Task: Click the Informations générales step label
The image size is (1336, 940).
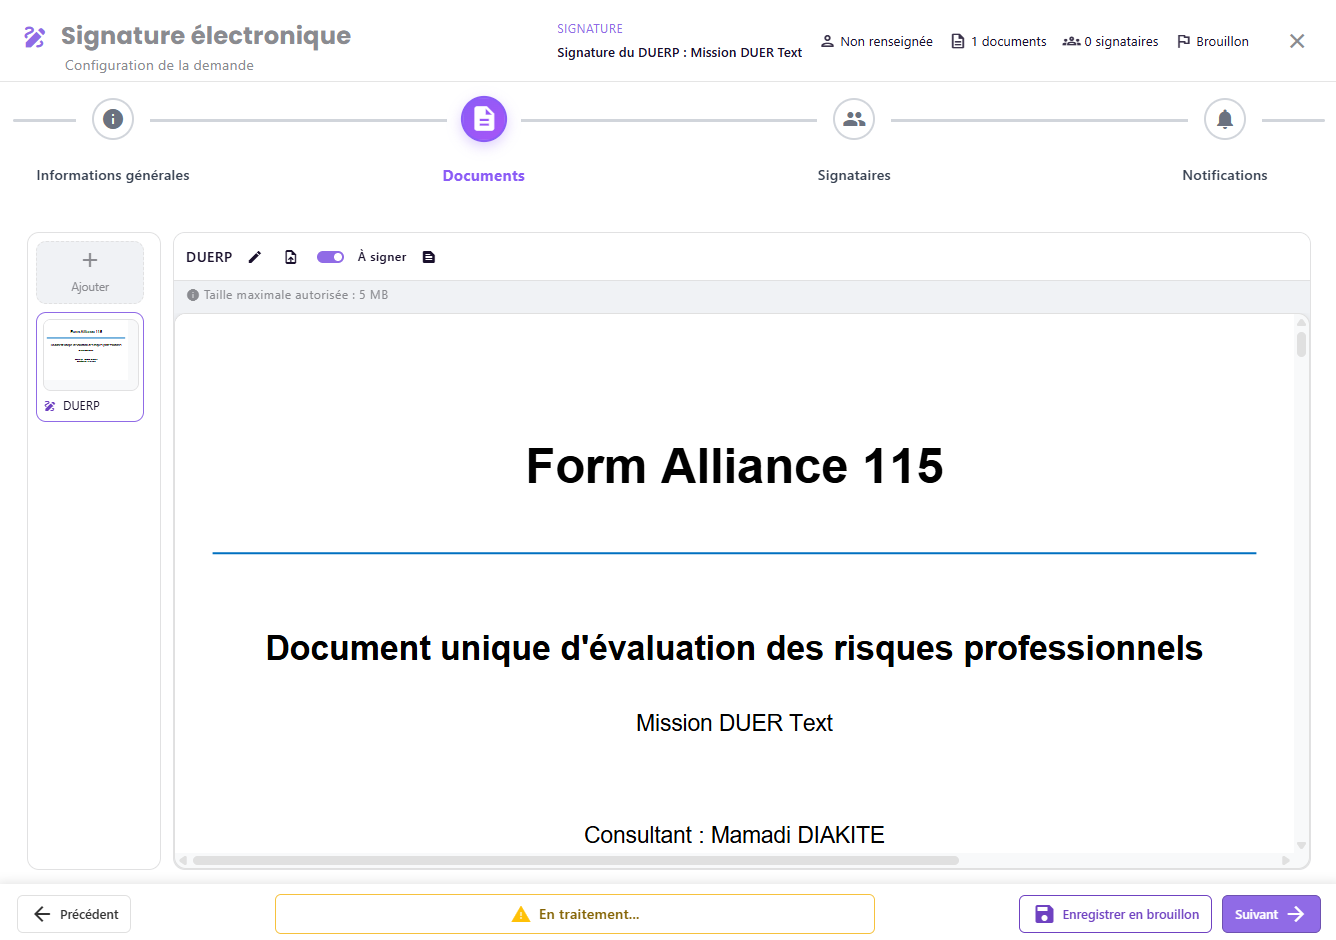Action: tap(113, 175)
